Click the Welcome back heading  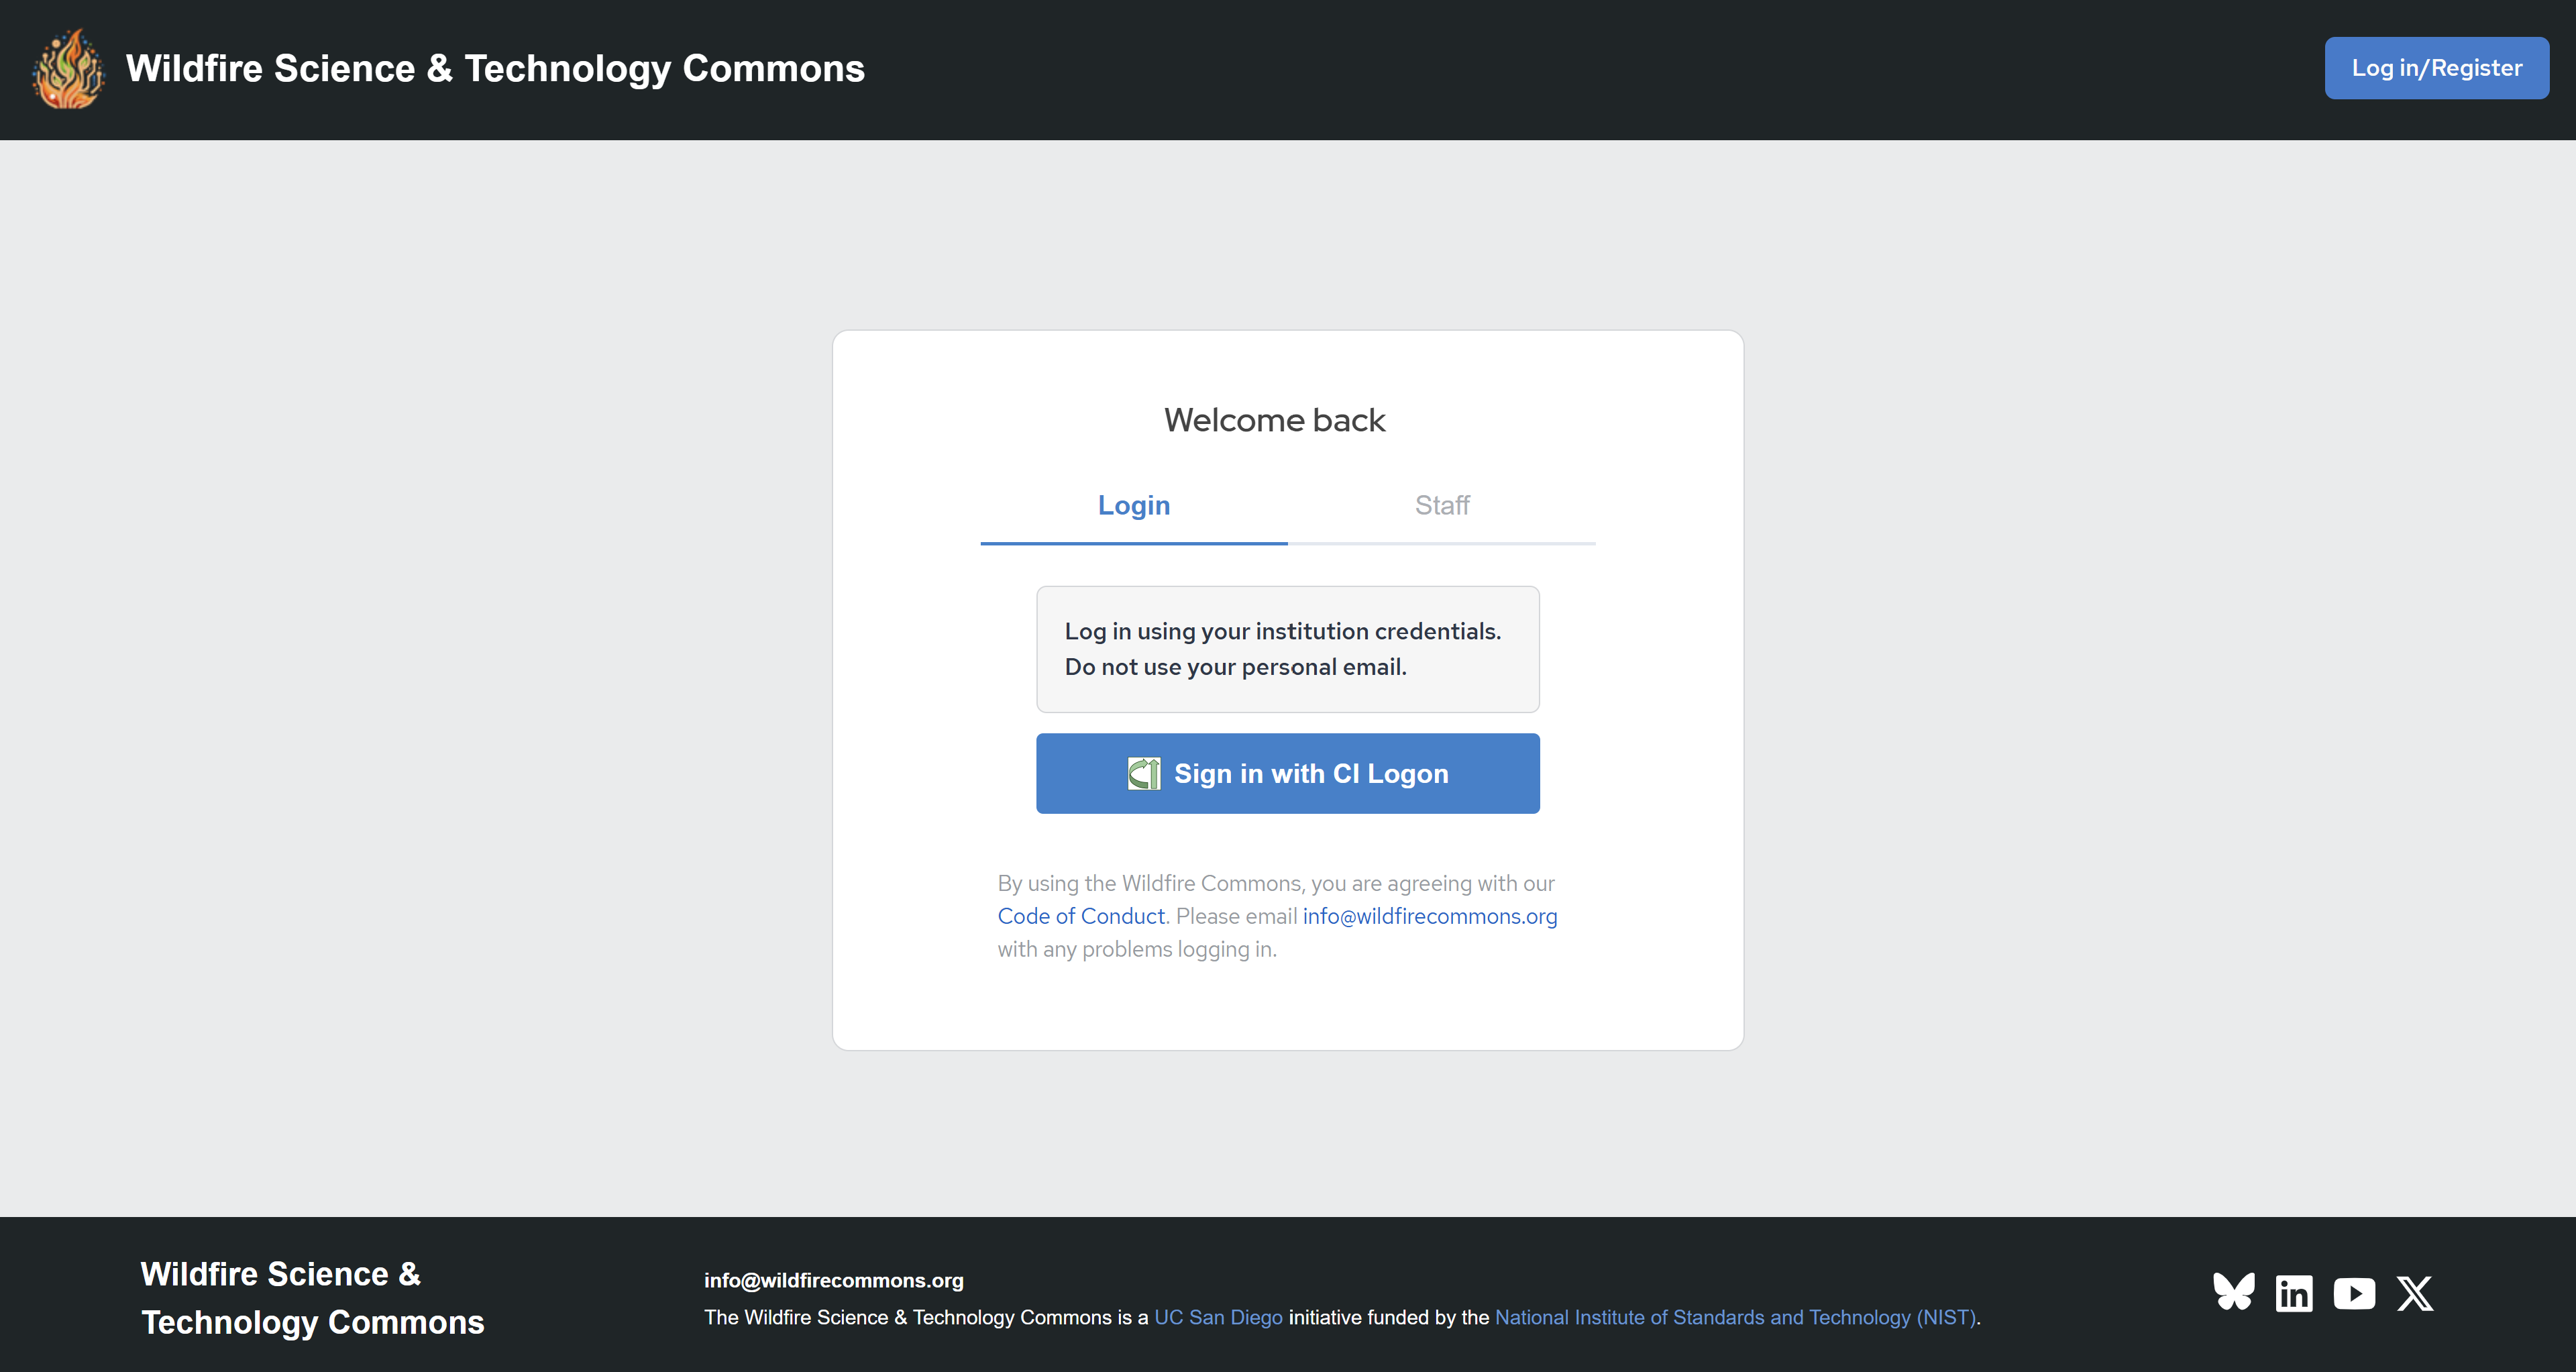tap(1274, 420)
